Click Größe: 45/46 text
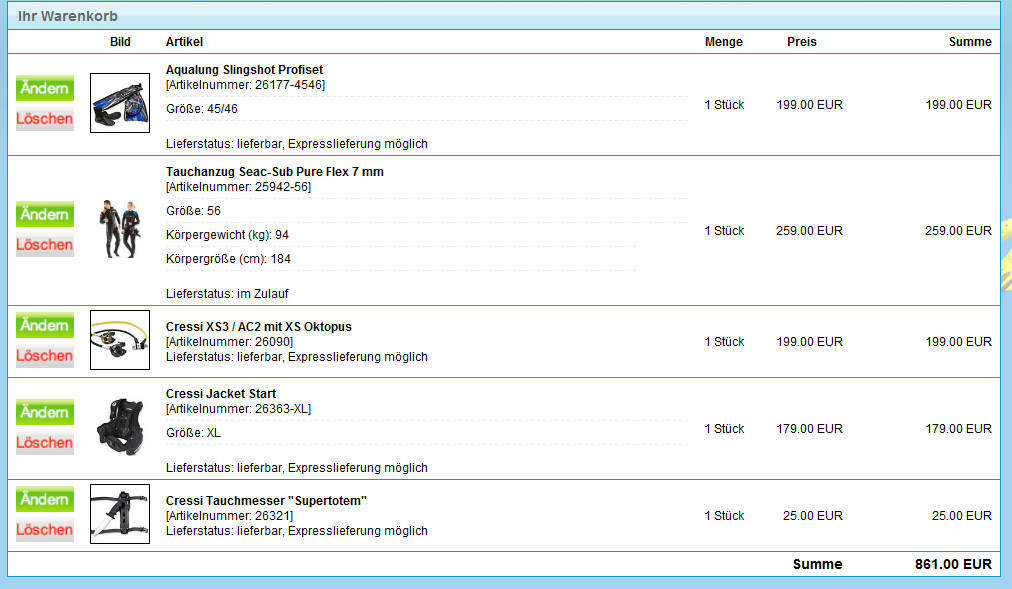The image size is (1012, 589). coord(201,109)
